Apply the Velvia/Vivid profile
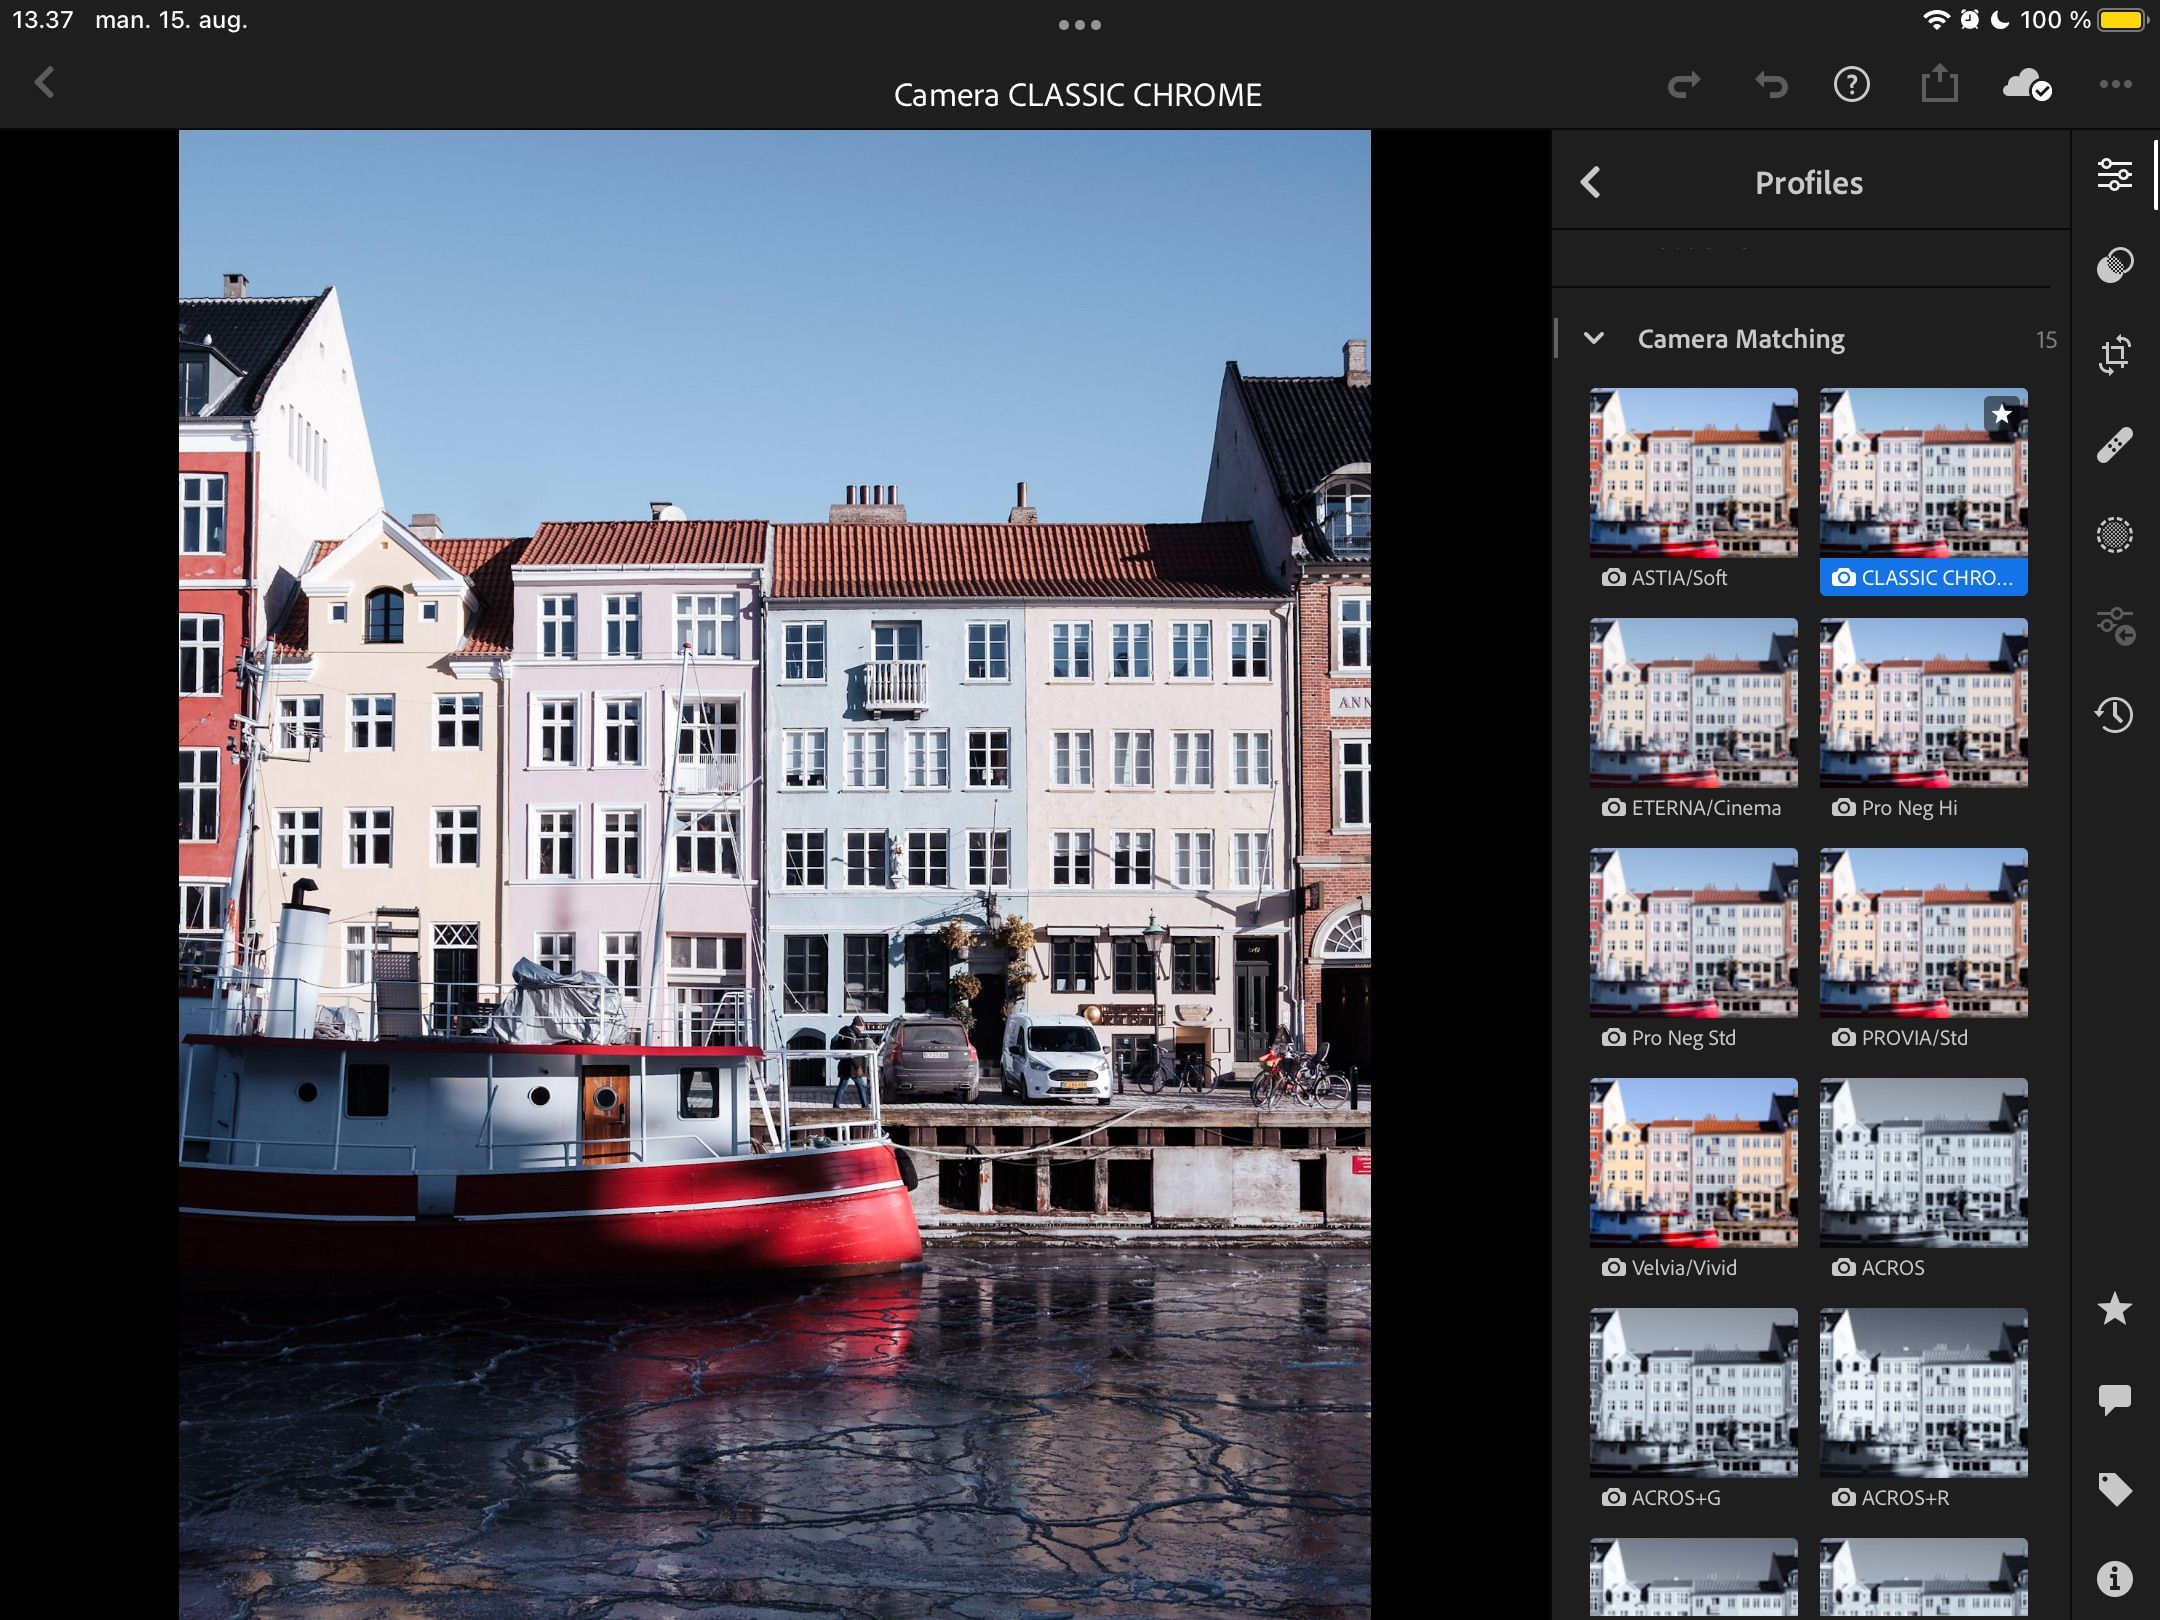The width and height of the screenshot is (2160, 1620). coord(1694,1163)
